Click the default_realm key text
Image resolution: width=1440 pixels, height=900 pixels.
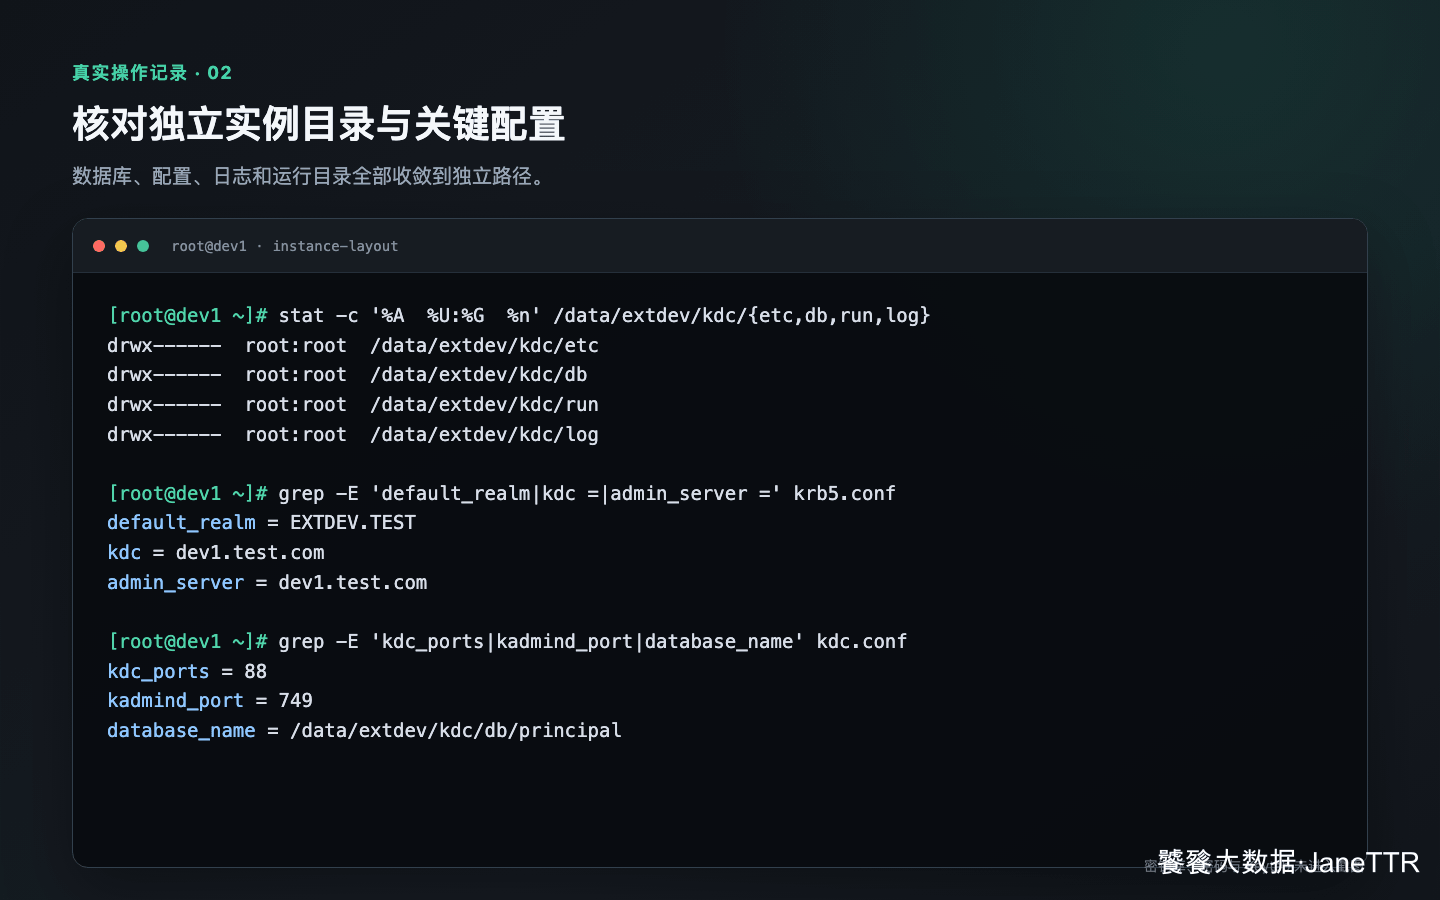[181, 523]
